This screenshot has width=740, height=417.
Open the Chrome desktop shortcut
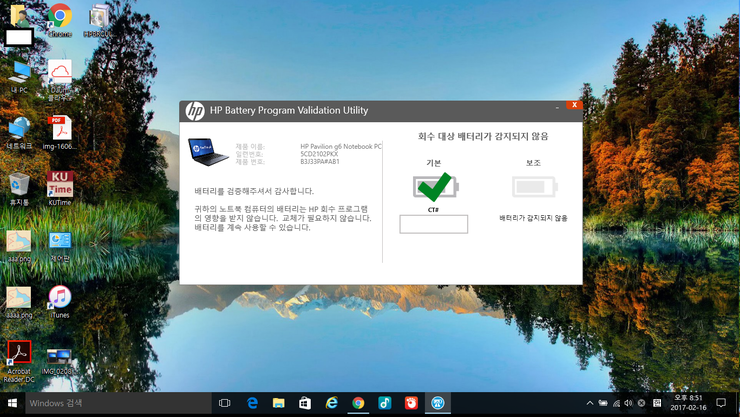(60, 20)
